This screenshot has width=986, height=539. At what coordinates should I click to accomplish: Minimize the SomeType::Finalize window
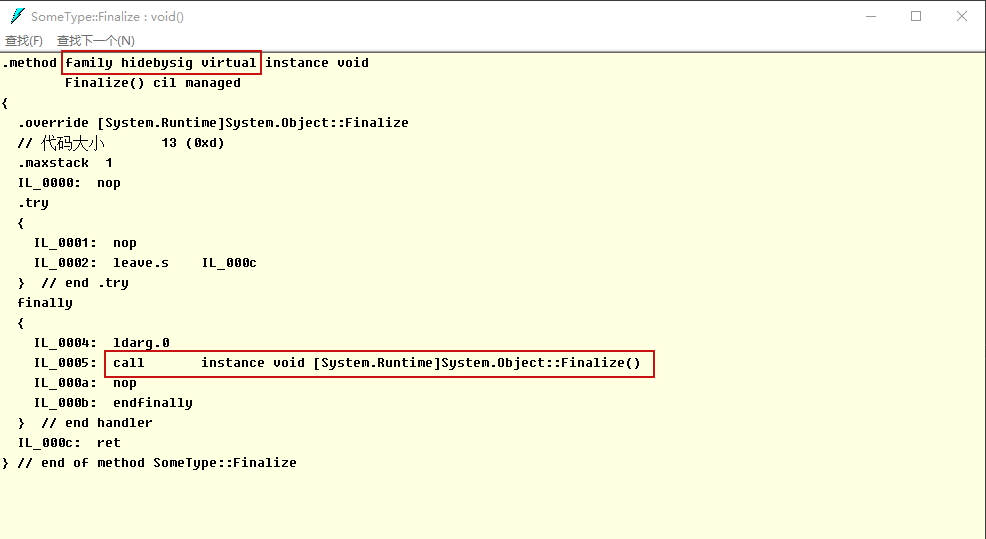[871, 16]
